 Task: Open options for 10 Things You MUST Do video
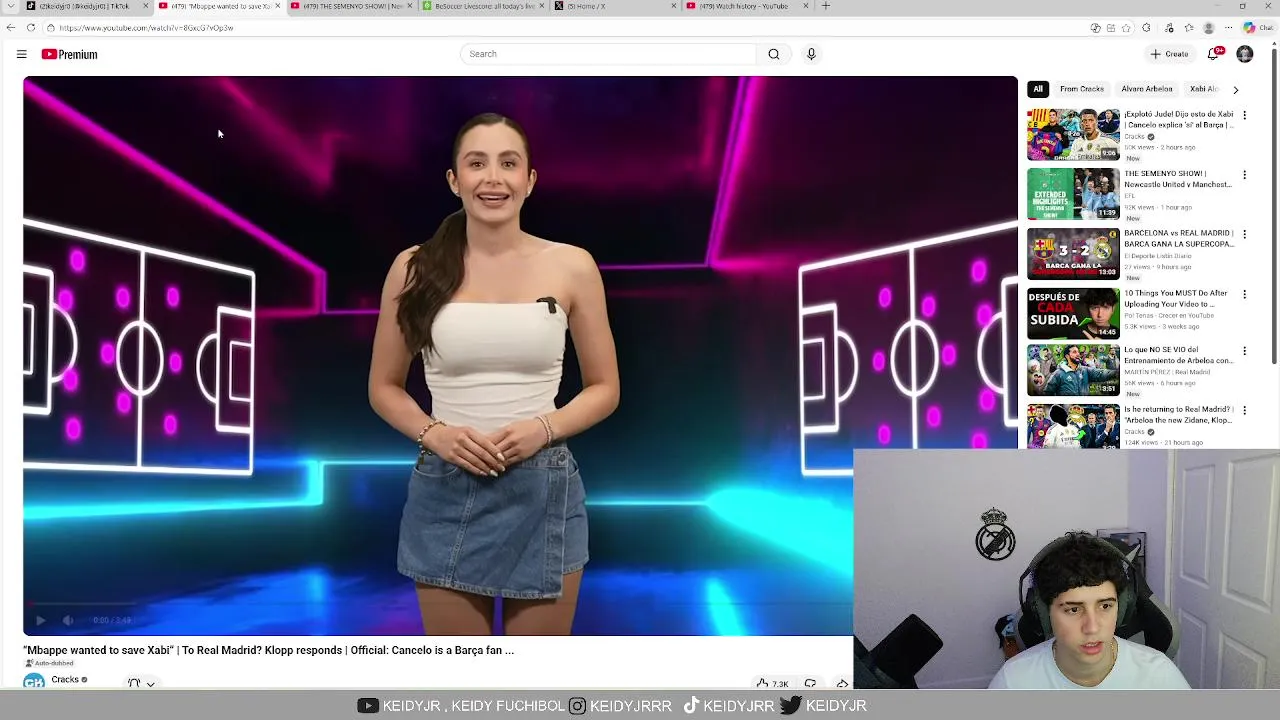1245,295
